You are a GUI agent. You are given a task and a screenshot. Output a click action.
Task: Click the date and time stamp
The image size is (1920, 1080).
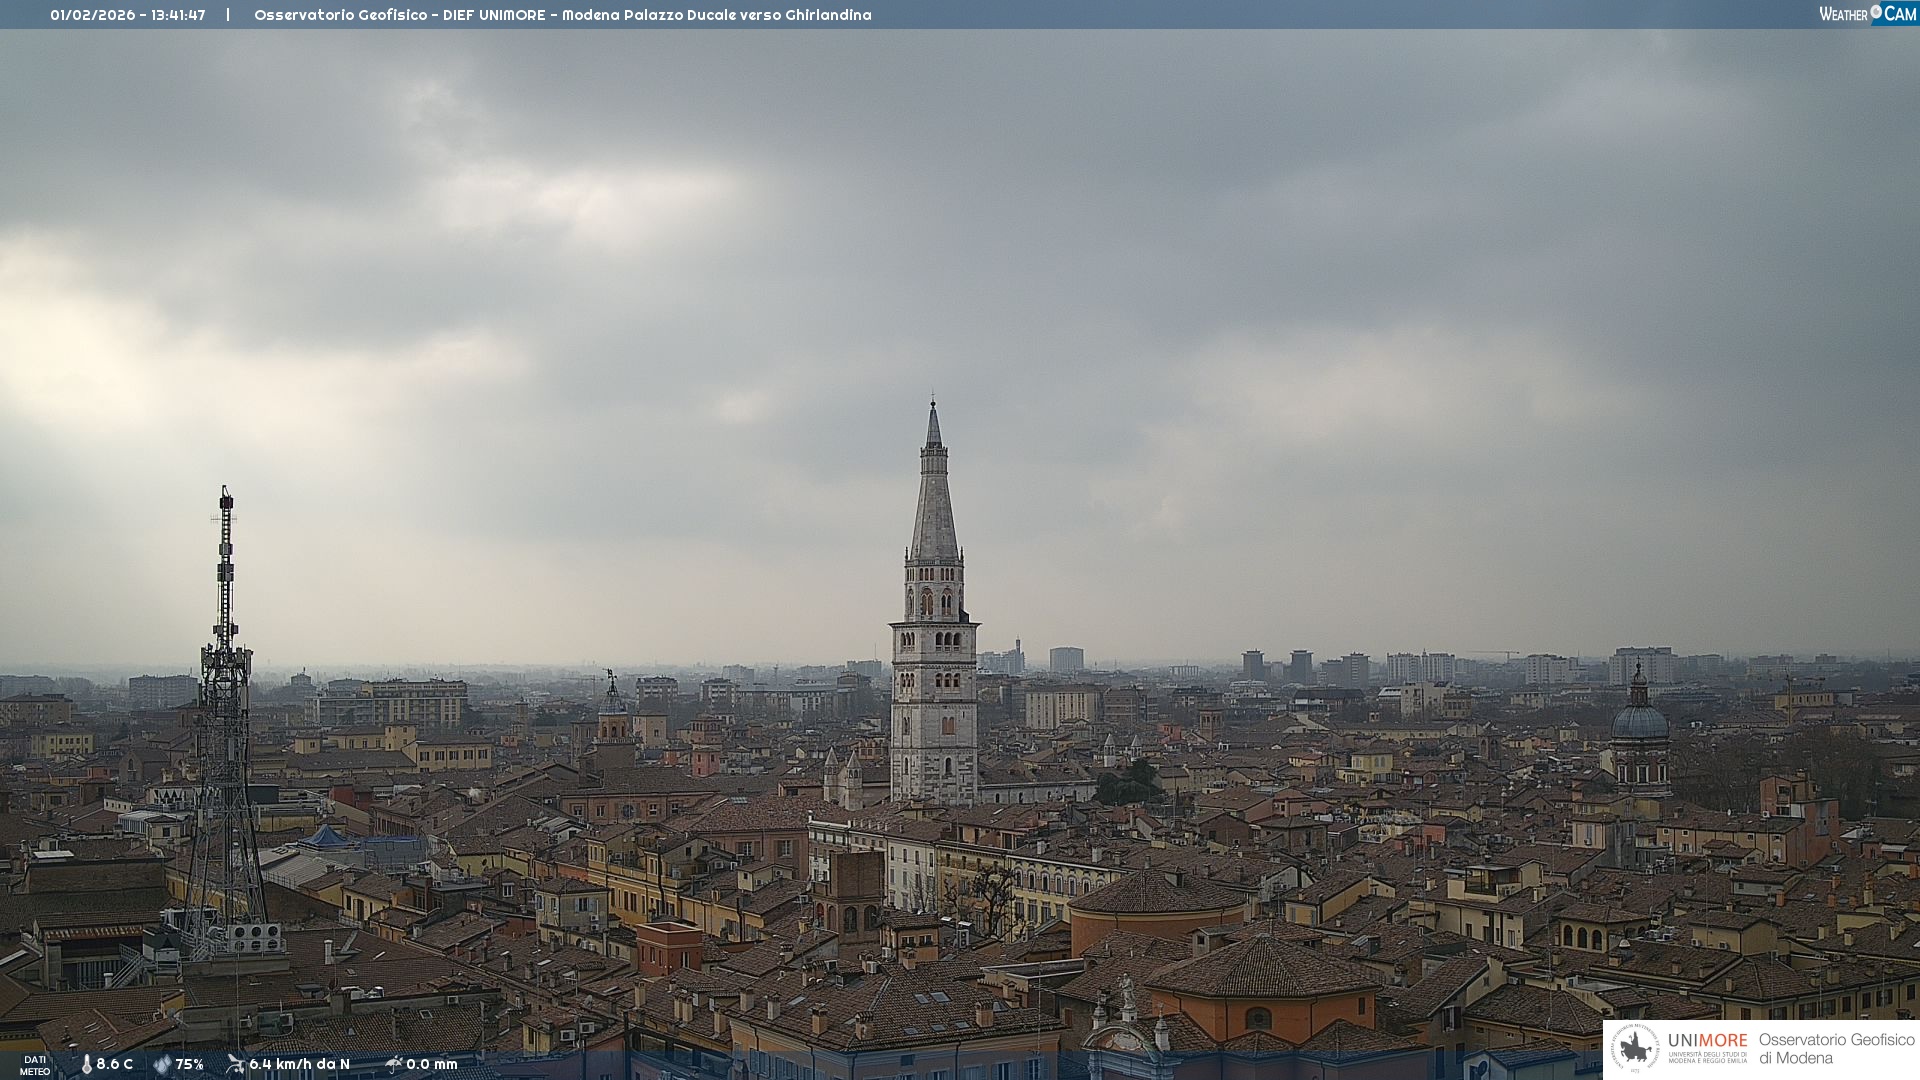[128, 15]
